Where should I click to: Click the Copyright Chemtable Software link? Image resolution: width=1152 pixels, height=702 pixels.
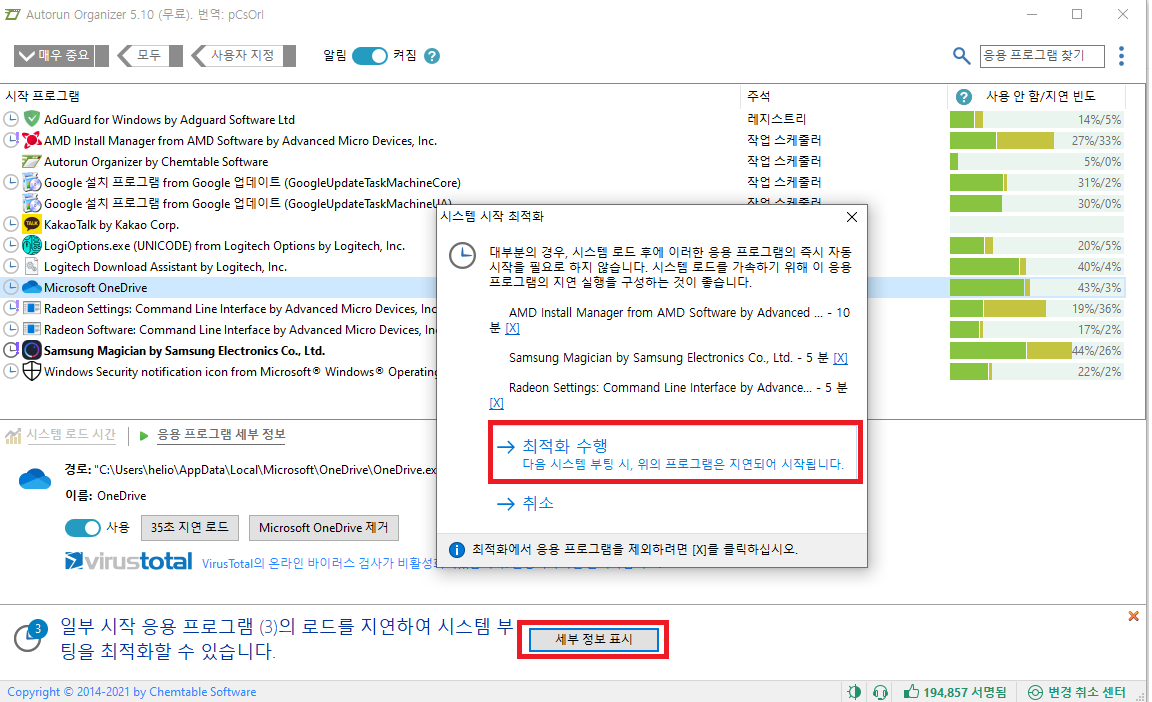pyautogui.click(x=132, y=692)
